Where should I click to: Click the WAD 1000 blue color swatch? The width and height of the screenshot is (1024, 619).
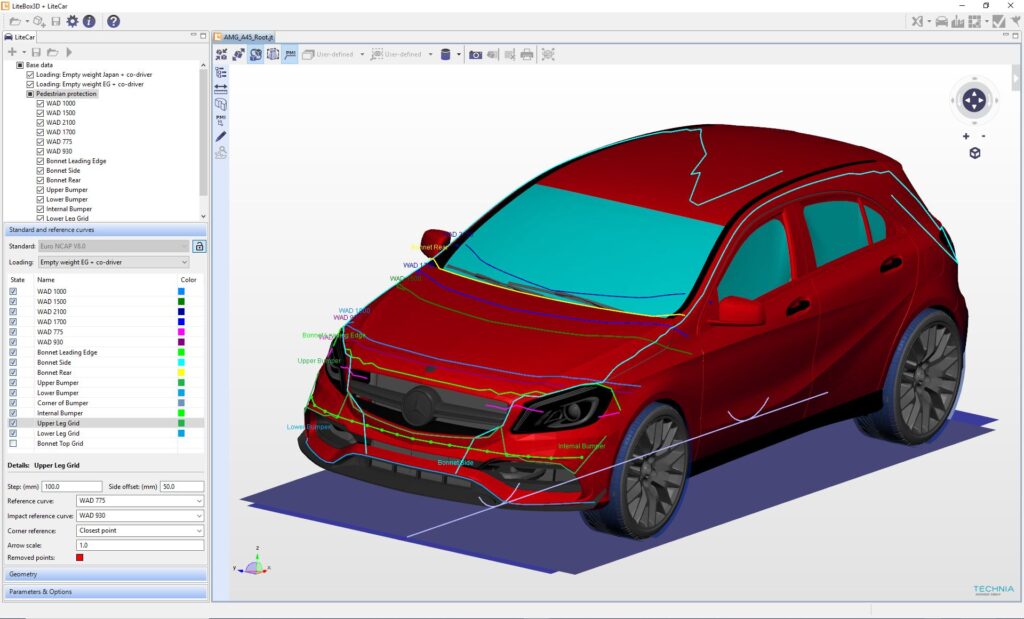[182, 291]
